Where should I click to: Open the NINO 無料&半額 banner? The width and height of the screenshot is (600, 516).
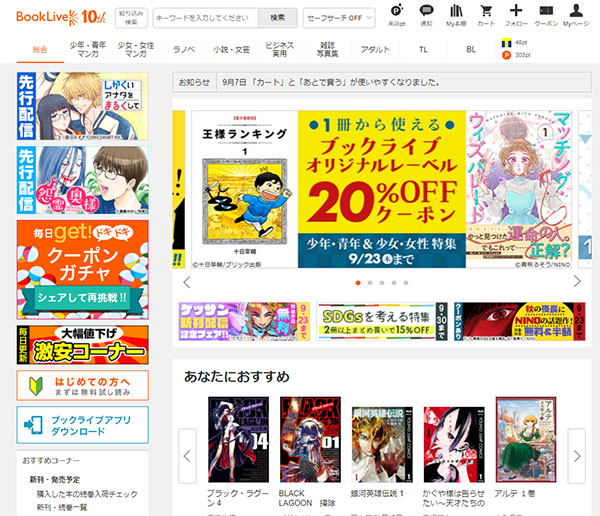(520, 322)
